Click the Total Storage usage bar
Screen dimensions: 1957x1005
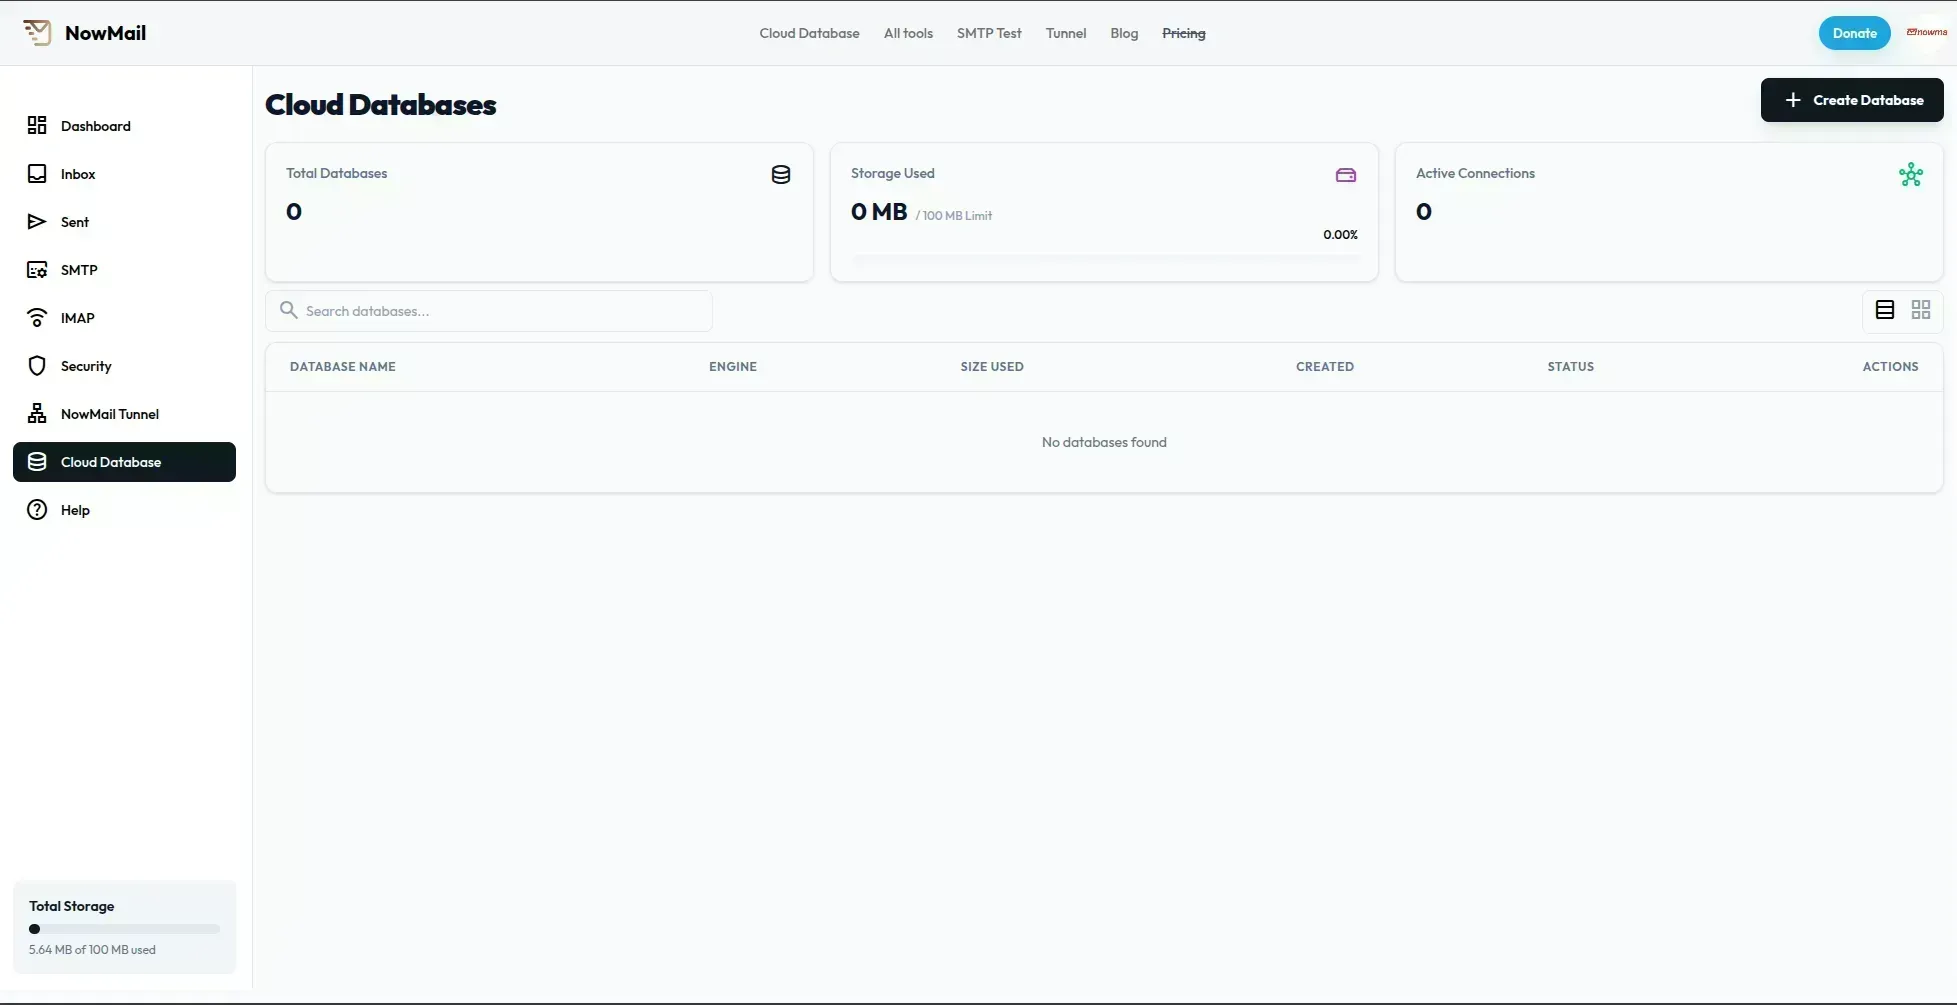pos(124,929)
